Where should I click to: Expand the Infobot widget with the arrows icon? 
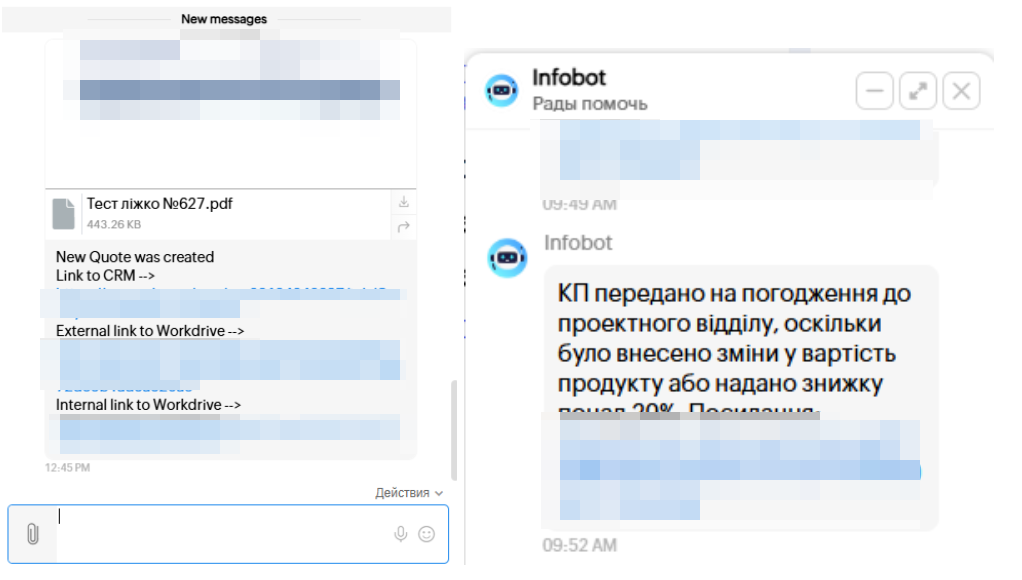tap(918, 90)
